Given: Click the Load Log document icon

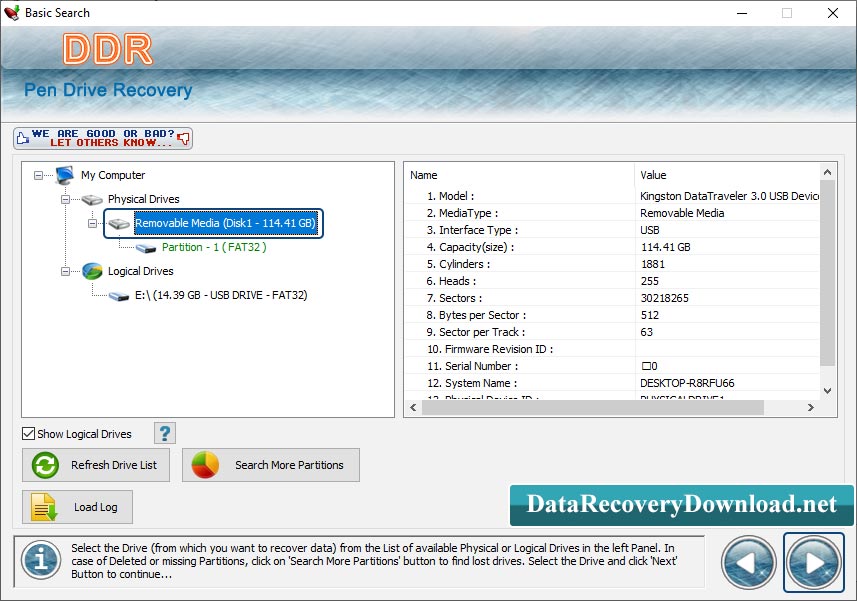Looking at the screenshot, I should tap(44, 507).
